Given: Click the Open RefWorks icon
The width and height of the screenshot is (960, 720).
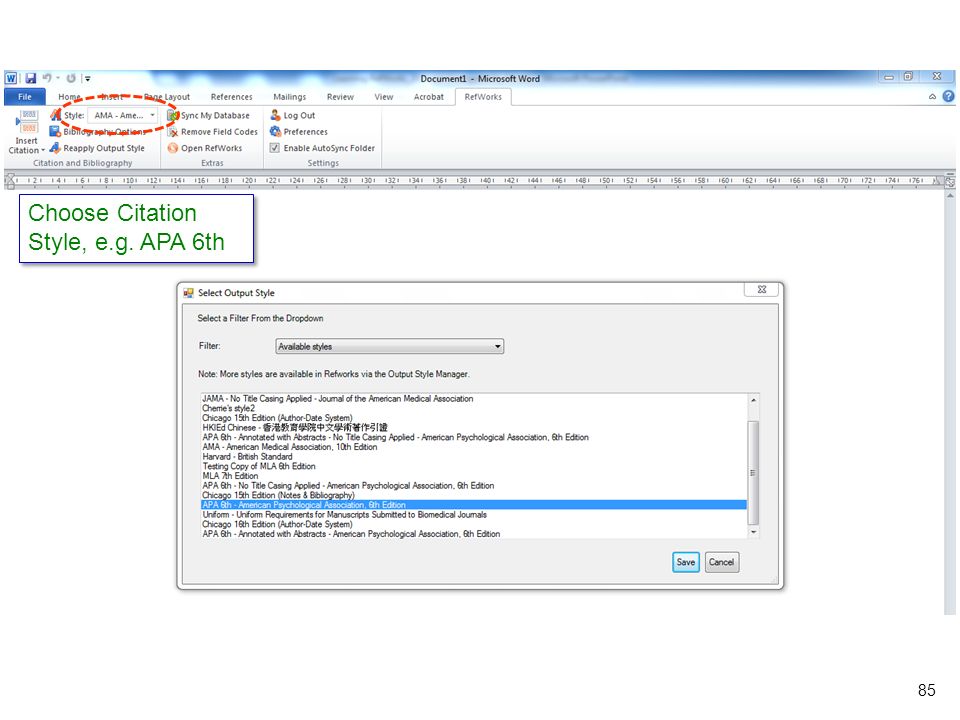Looking at the screenshot, I should 173,148.
